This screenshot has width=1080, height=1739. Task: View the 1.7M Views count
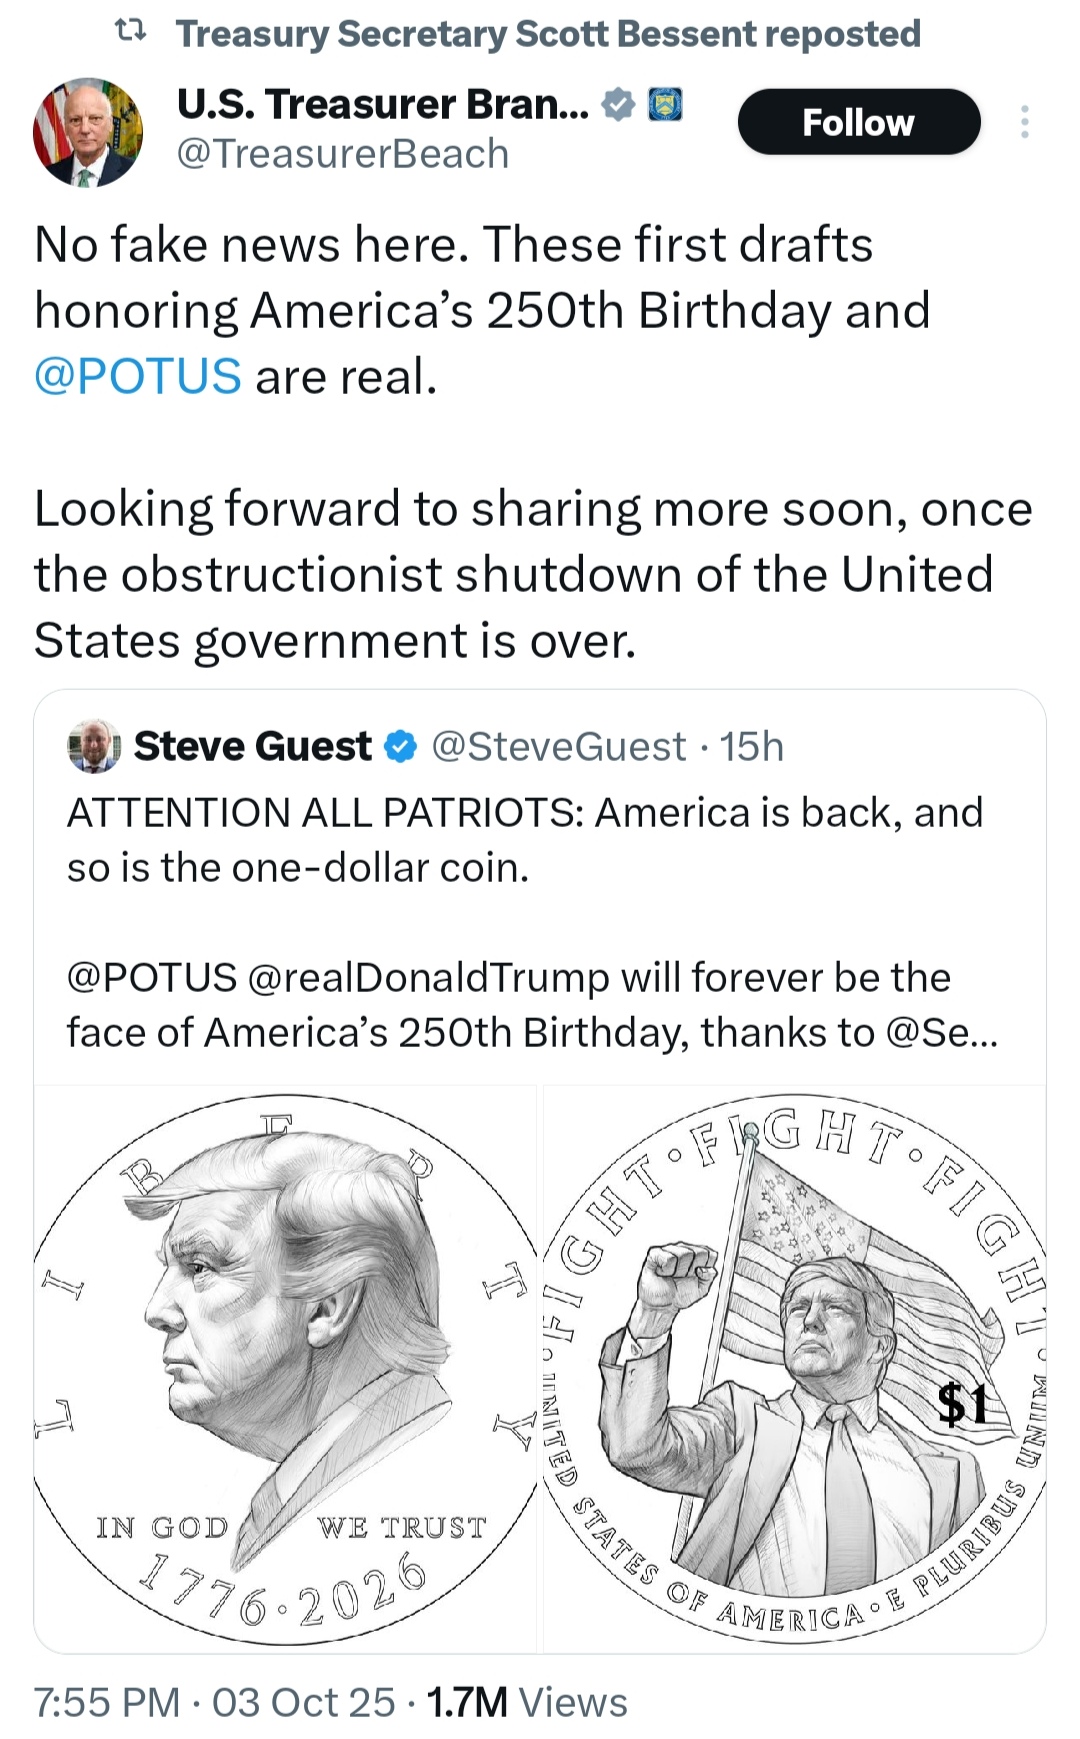527,1702
